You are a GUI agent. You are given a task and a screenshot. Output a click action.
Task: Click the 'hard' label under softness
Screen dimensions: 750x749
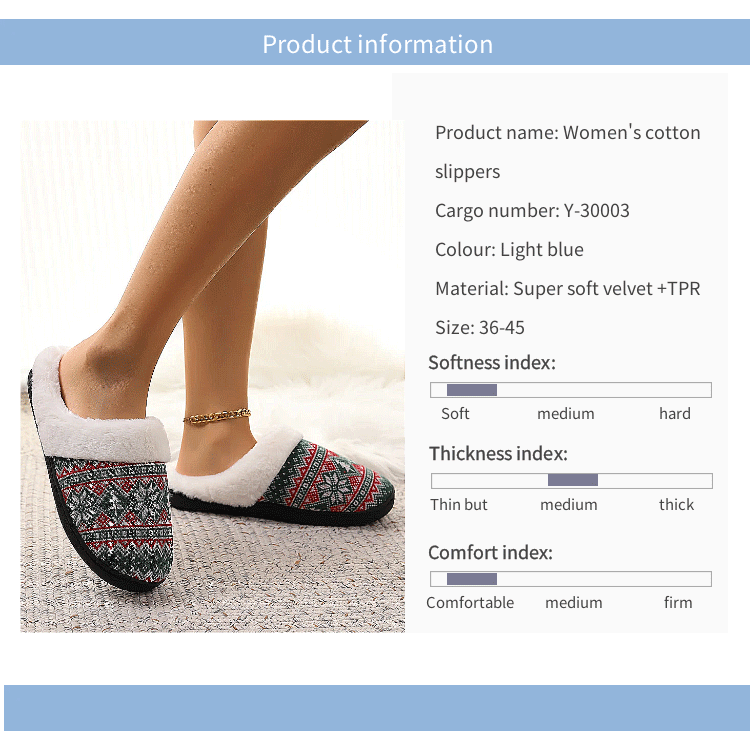pos(674,413)
